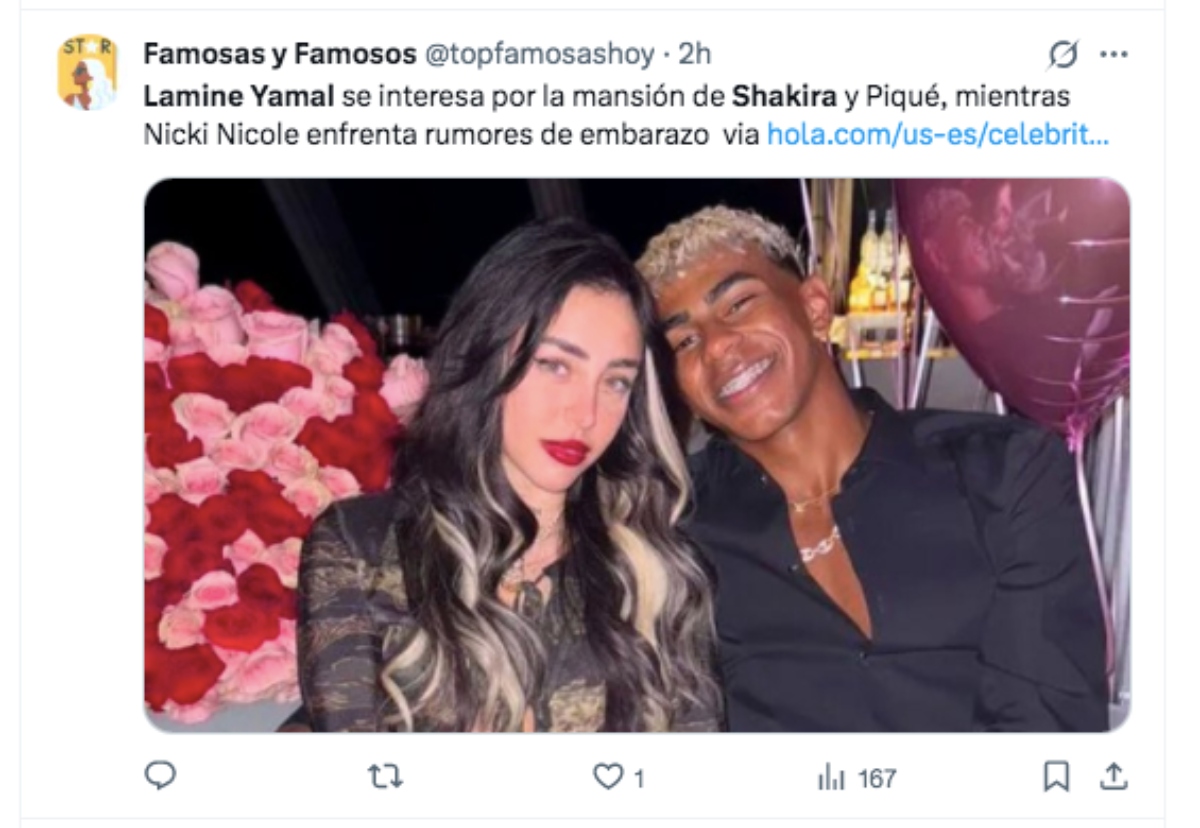Click the 167 views counter
Image resolution: width=1200 pixels, height=828 pixels.
878,778
